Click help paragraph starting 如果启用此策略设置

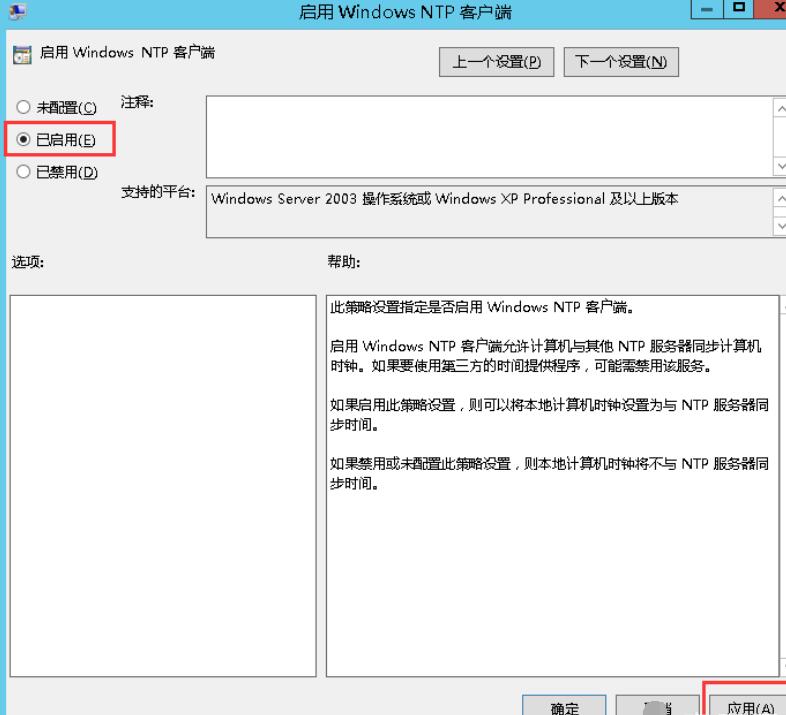pos(549,415)
